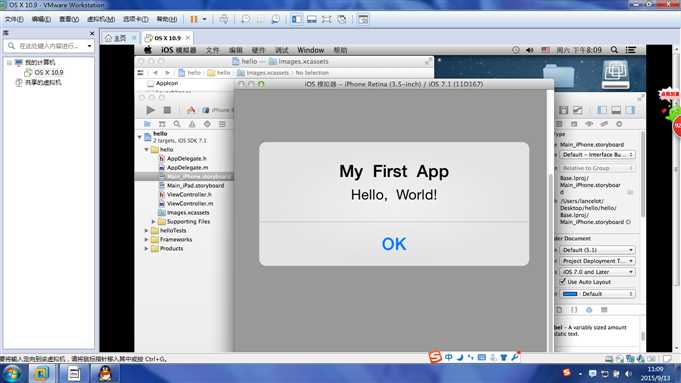Select Main_iPad.storyboard file

coord(195,185)
